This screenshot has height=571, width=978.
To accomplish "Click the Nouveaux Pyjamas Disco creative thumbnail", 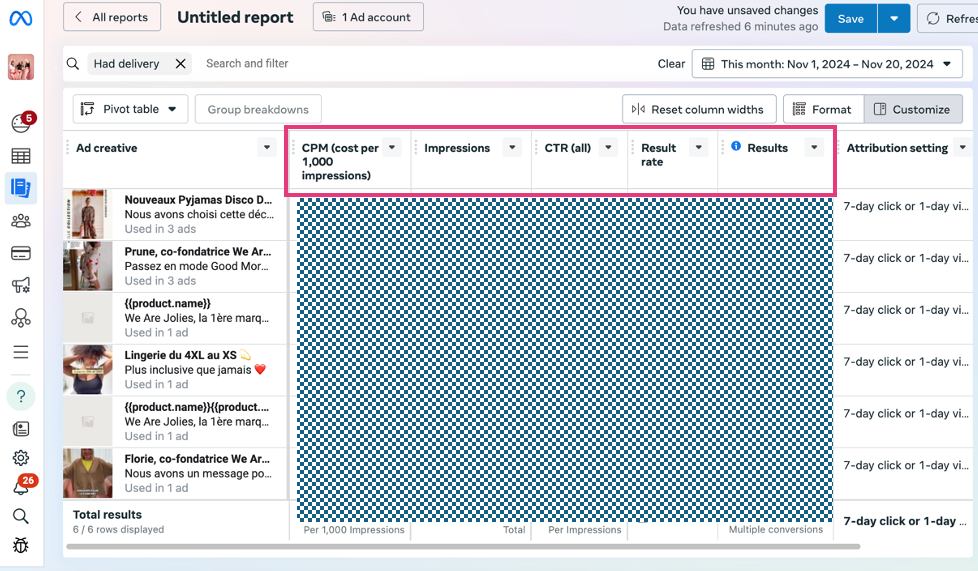I will [88, 214].
